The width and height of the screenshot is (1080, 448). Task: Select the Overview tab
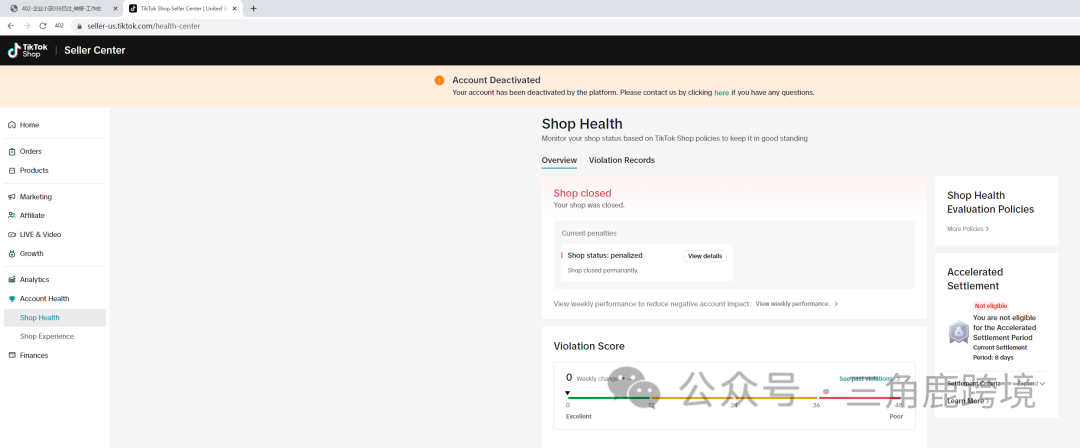(559, 160)
